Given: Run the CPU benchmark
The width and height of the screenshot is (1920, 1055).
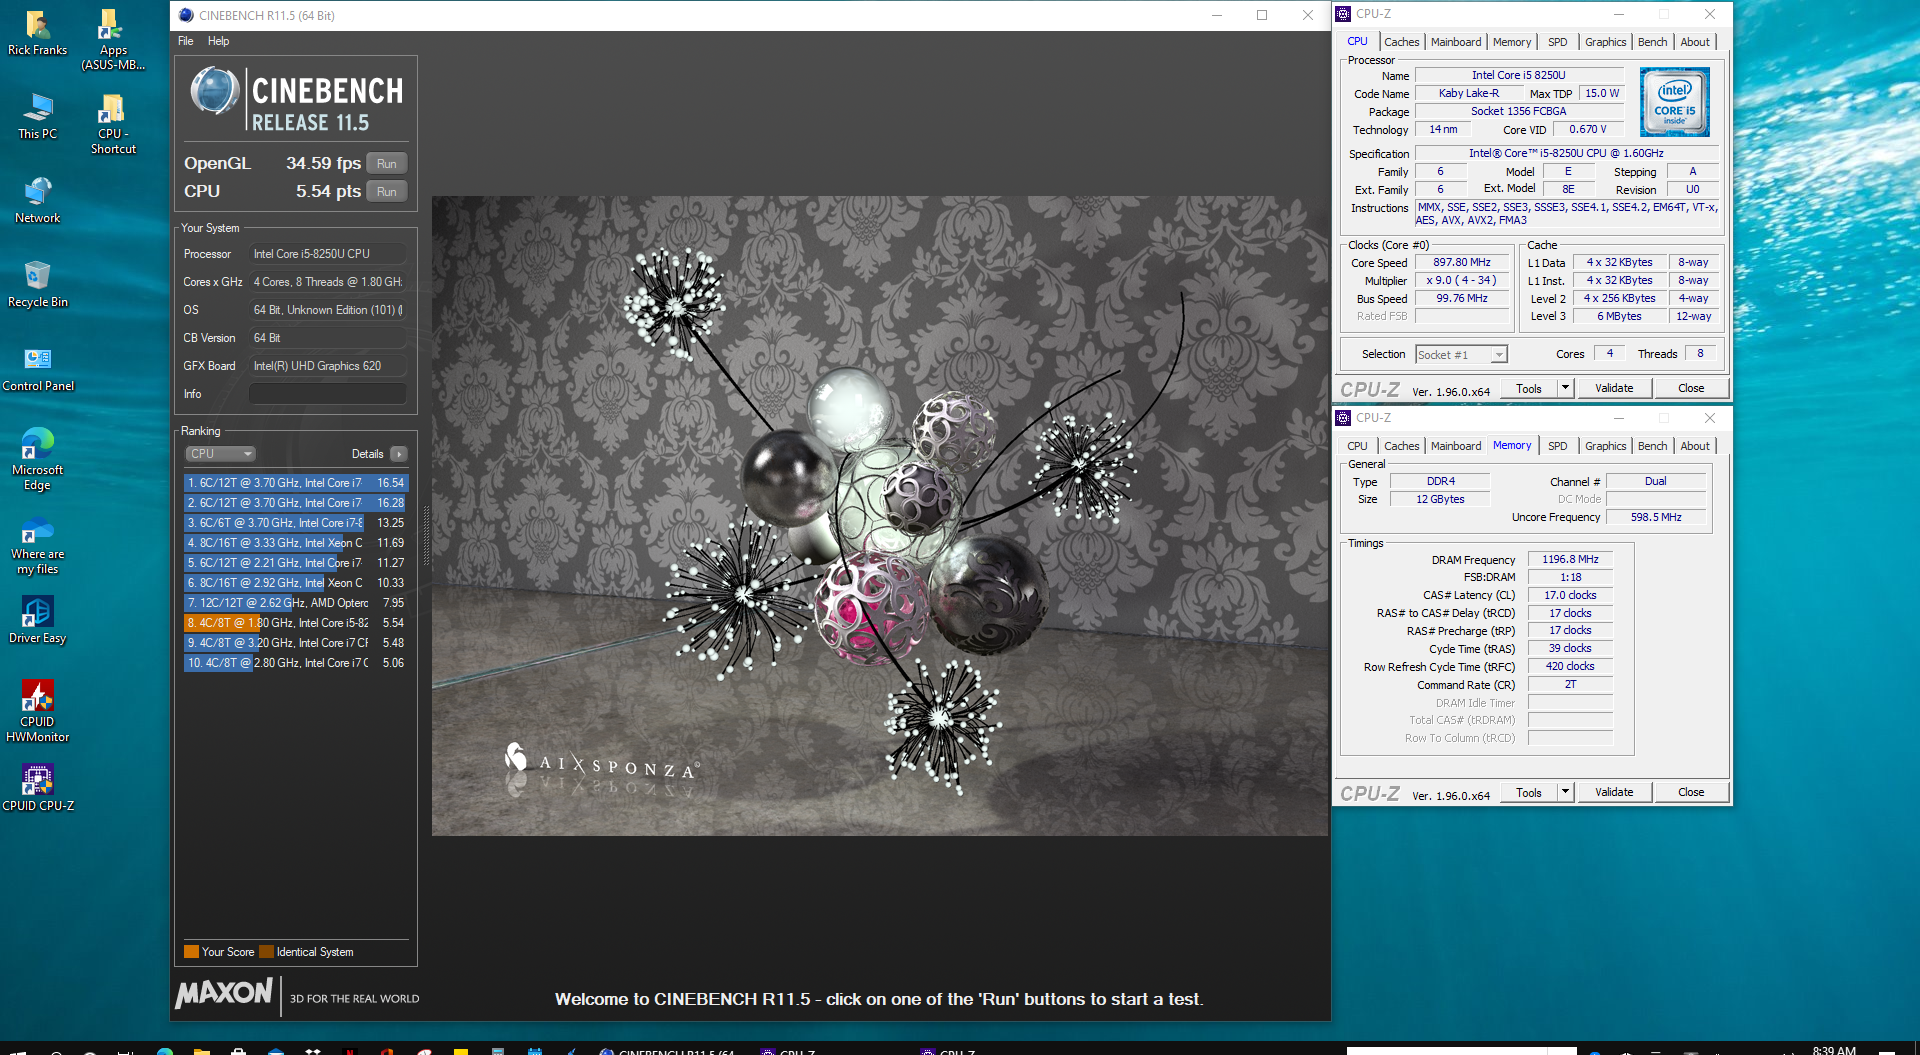Looking at the screenshot, I should (x=387, y=191).
